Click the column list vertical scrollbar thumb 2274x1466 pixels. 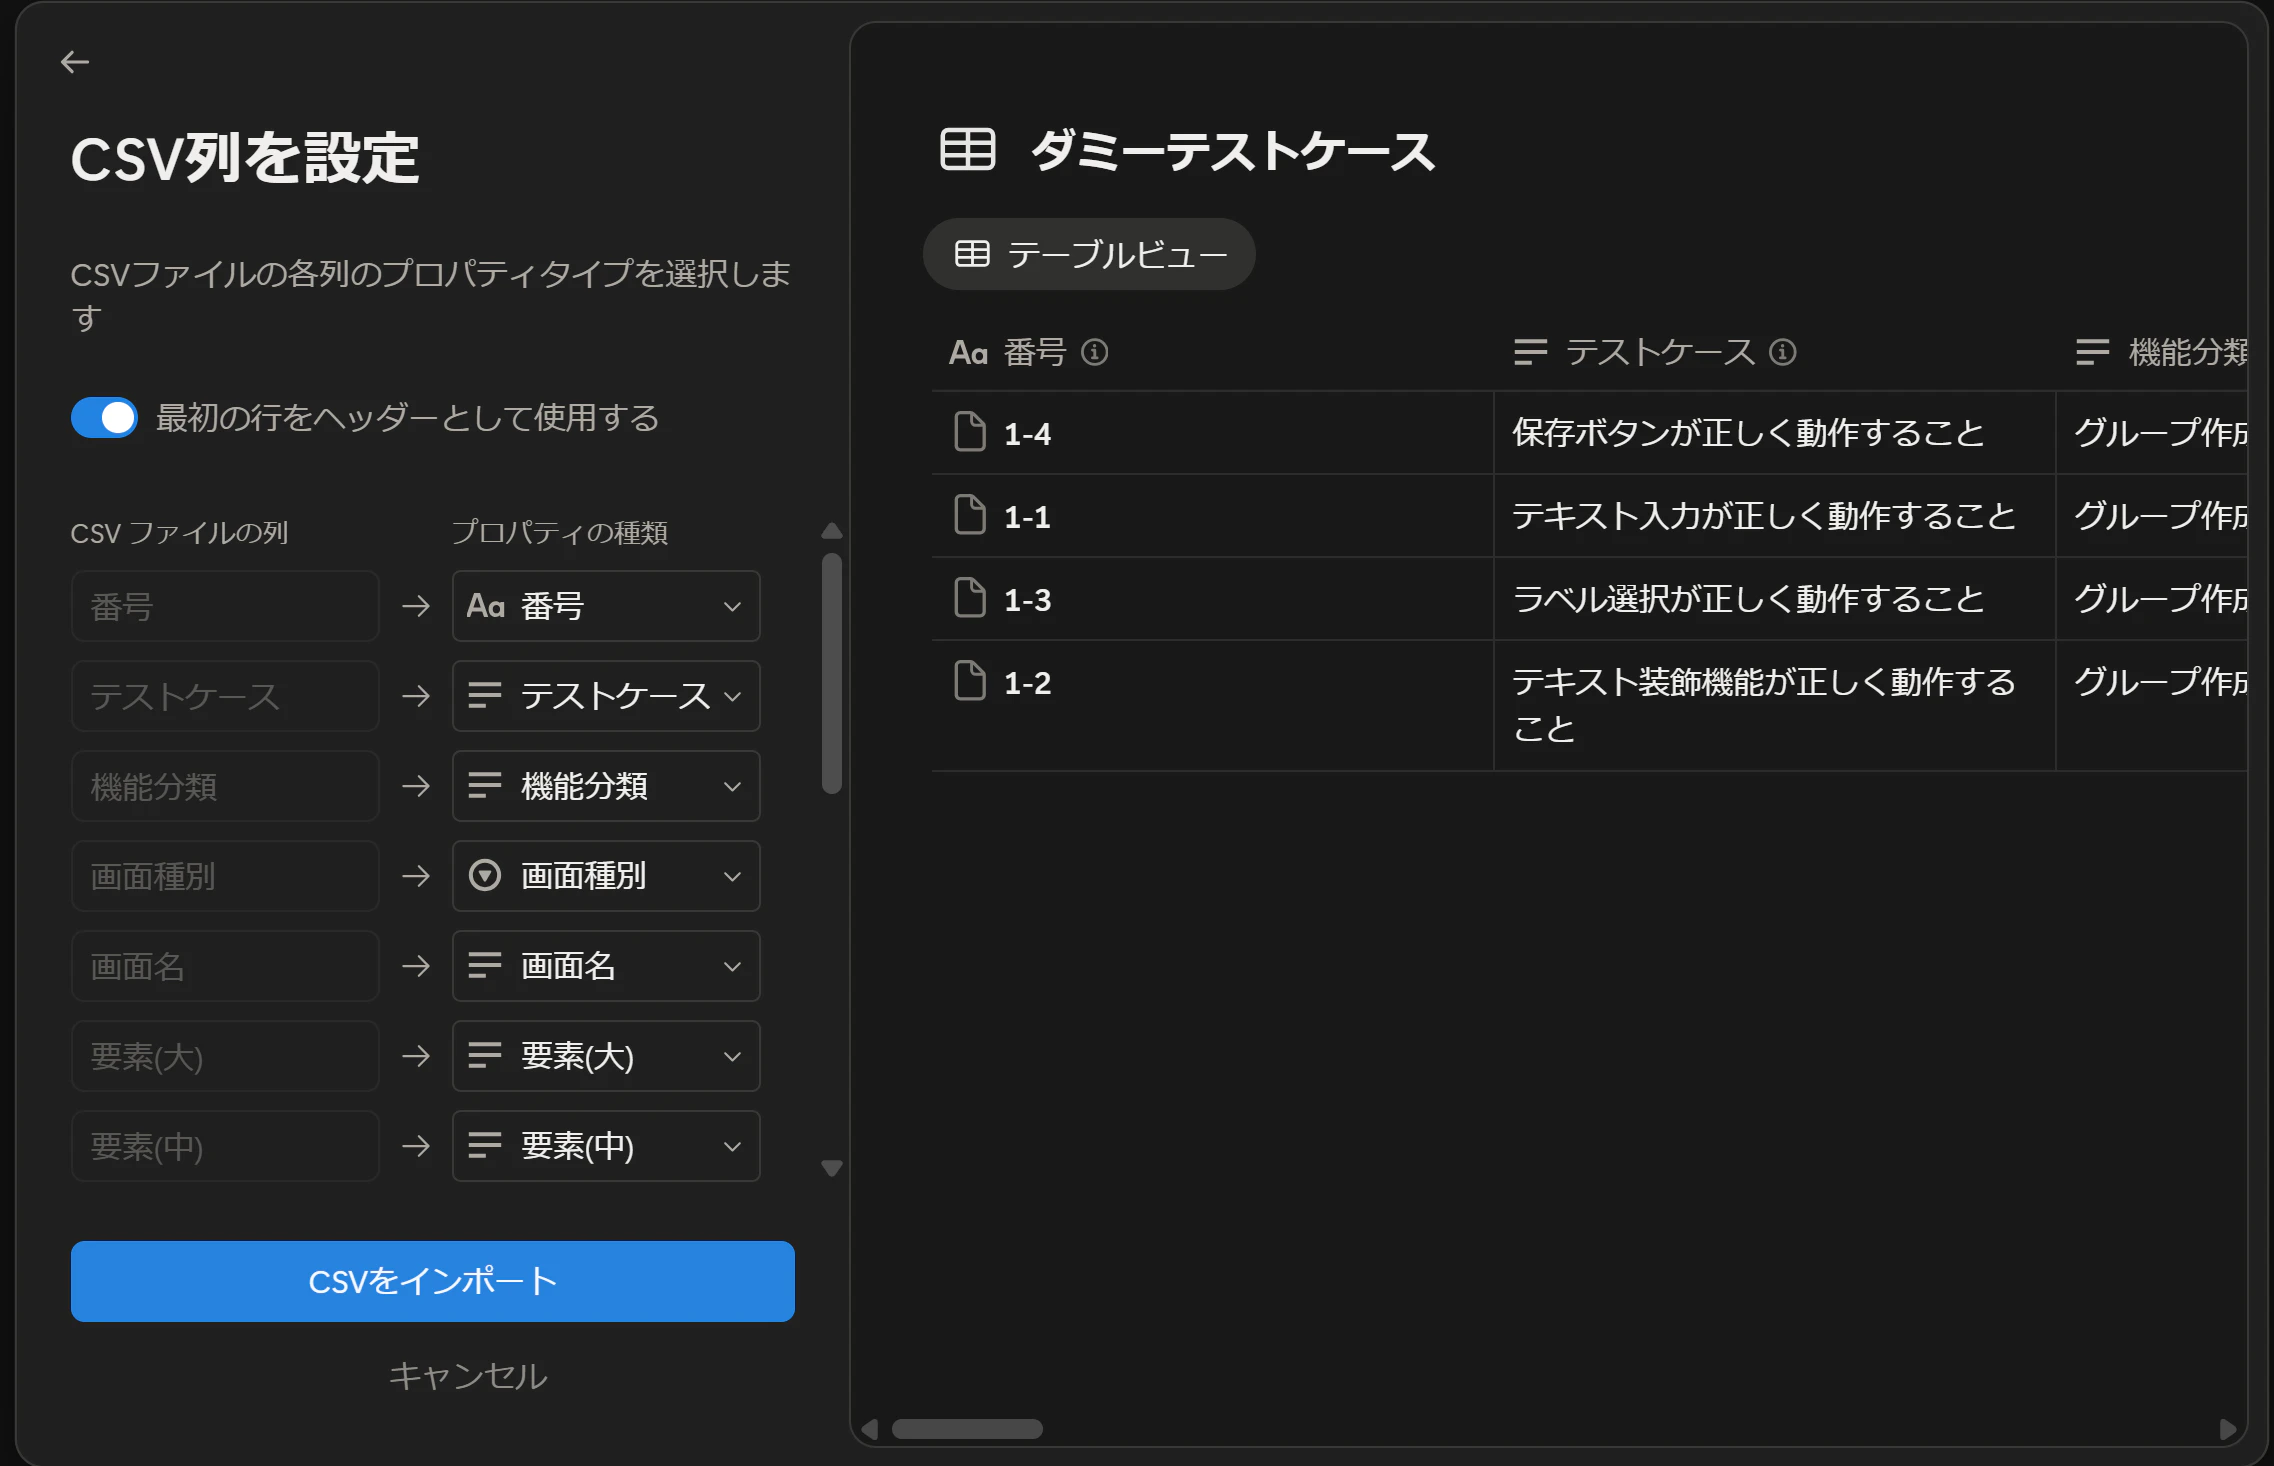[832, 674]
